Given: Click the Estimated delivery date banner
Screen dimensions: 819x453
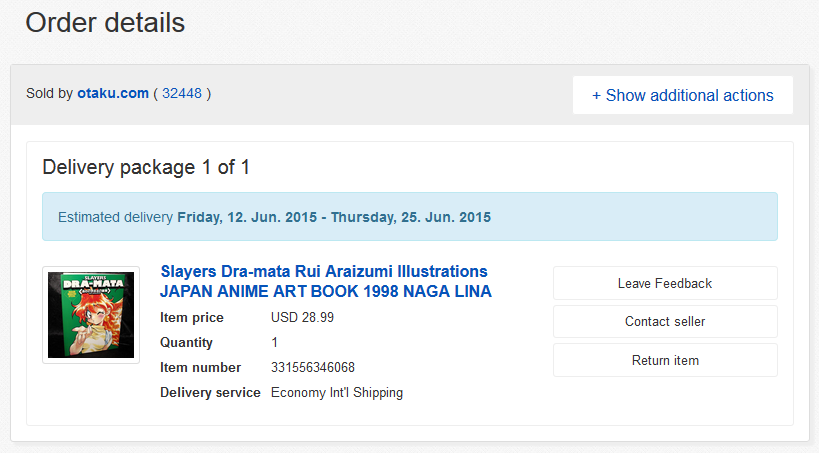Looking at the screenshot, I should point(409,217).
